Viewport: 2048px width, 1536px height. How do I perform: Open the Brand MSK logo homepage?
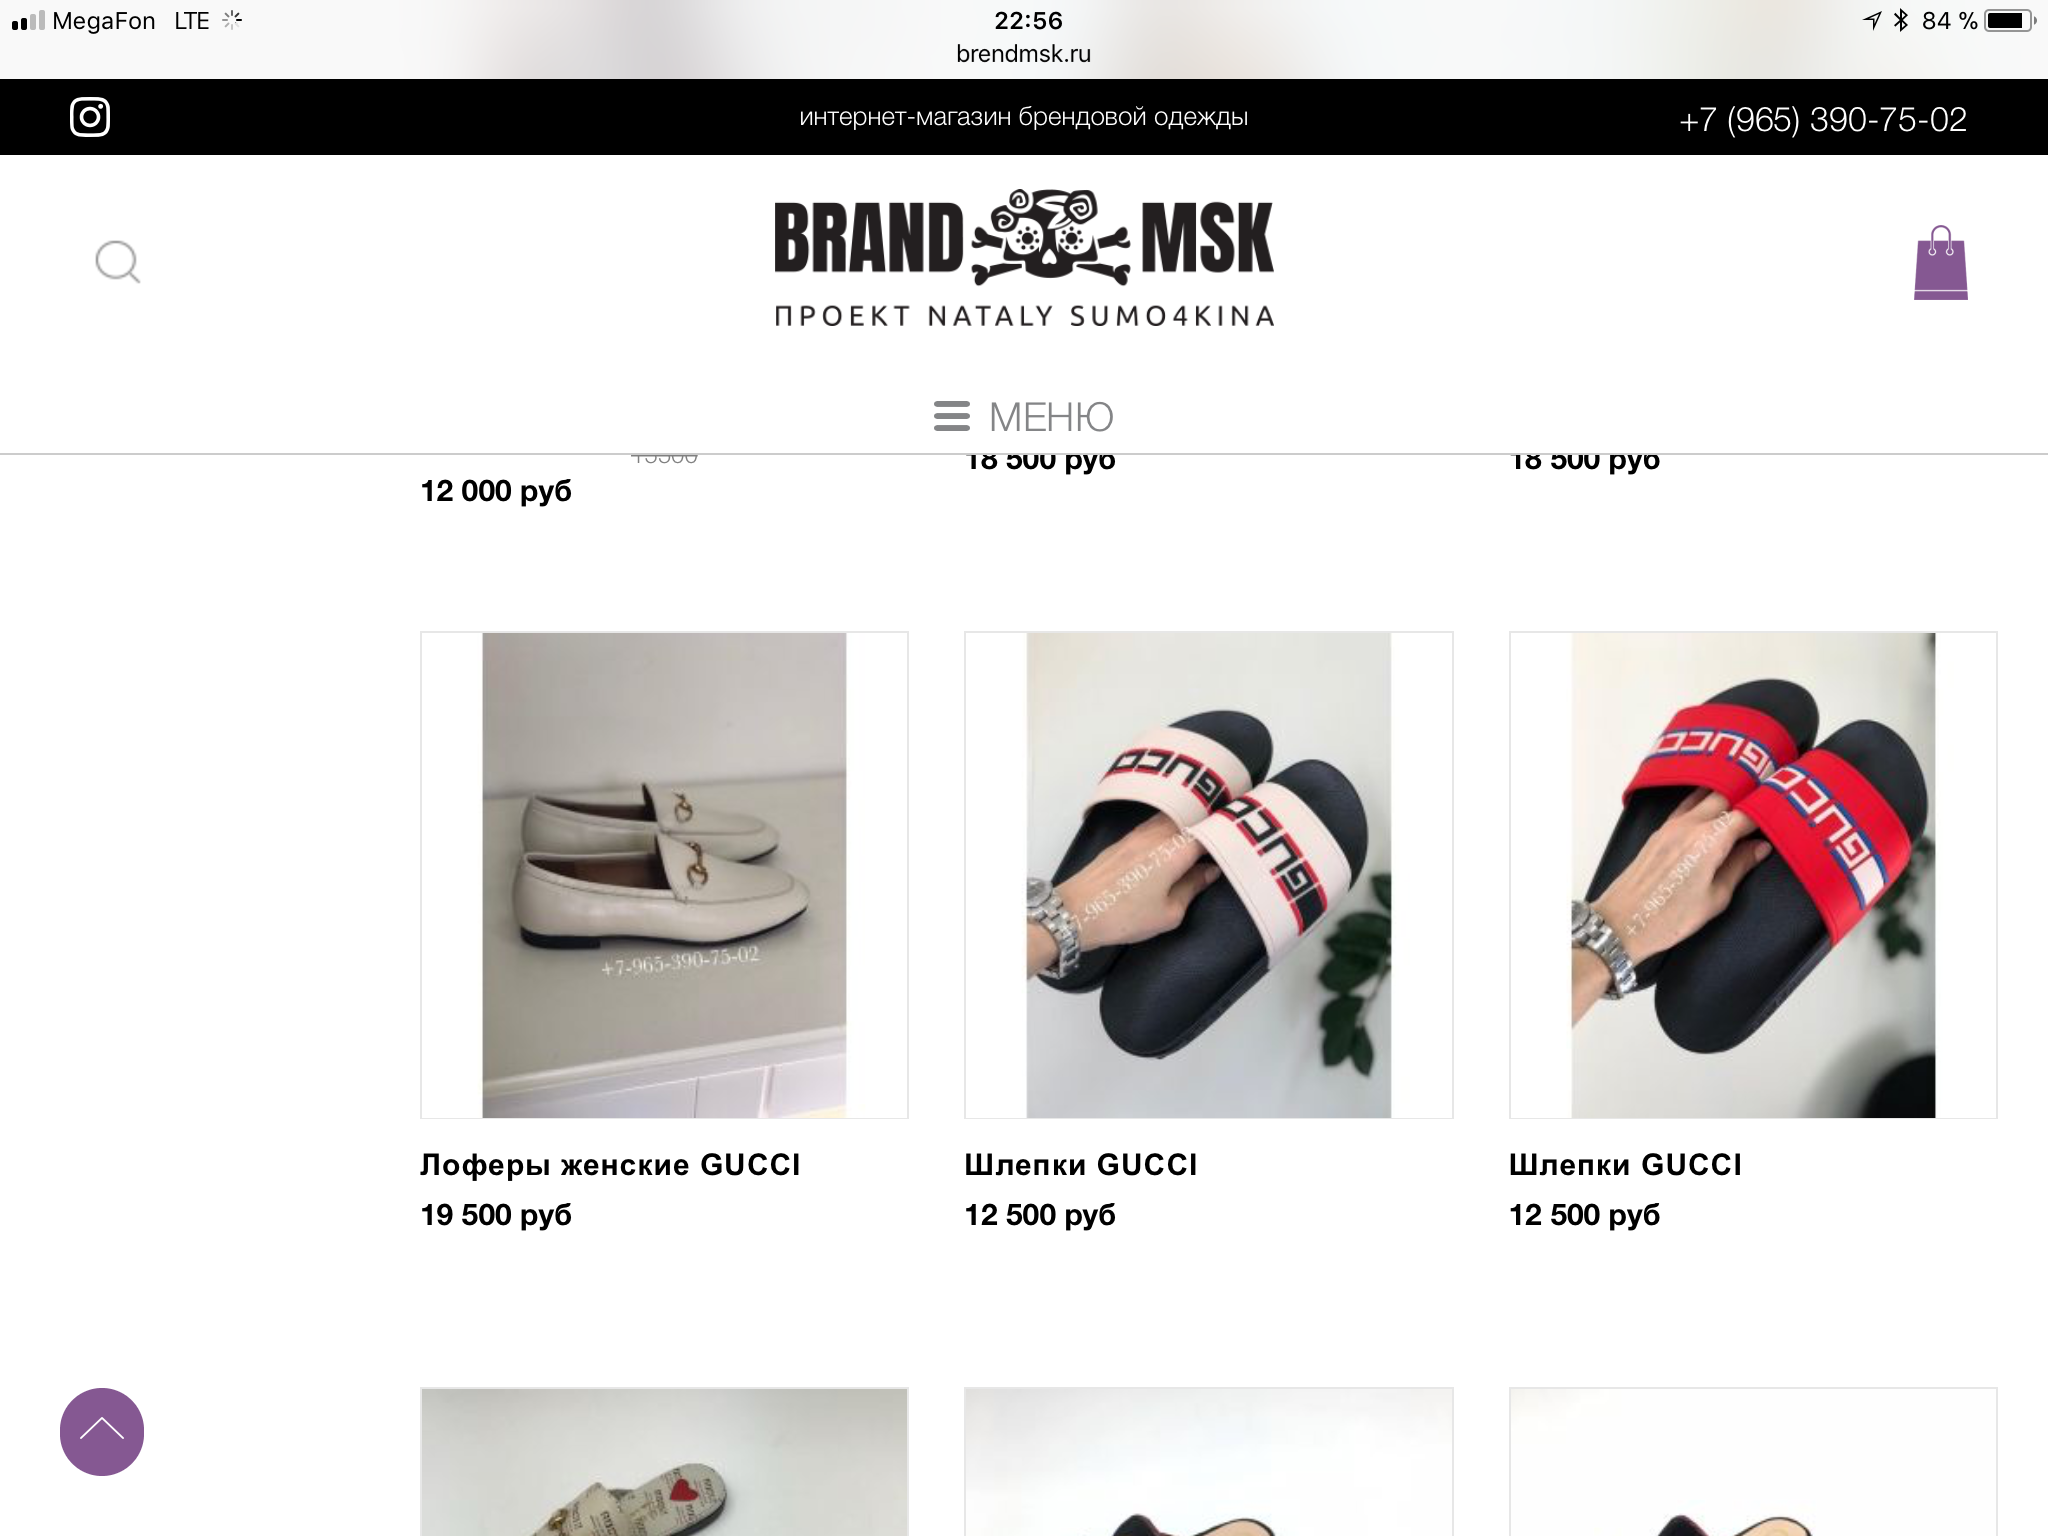(1024, 259)
